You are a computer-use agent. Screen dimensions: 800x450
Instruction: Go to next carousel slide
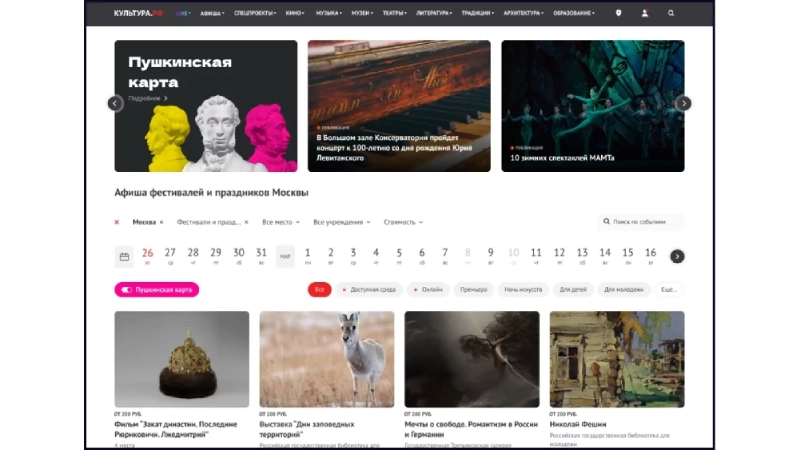pyautogui.click(x=684, y=104)
